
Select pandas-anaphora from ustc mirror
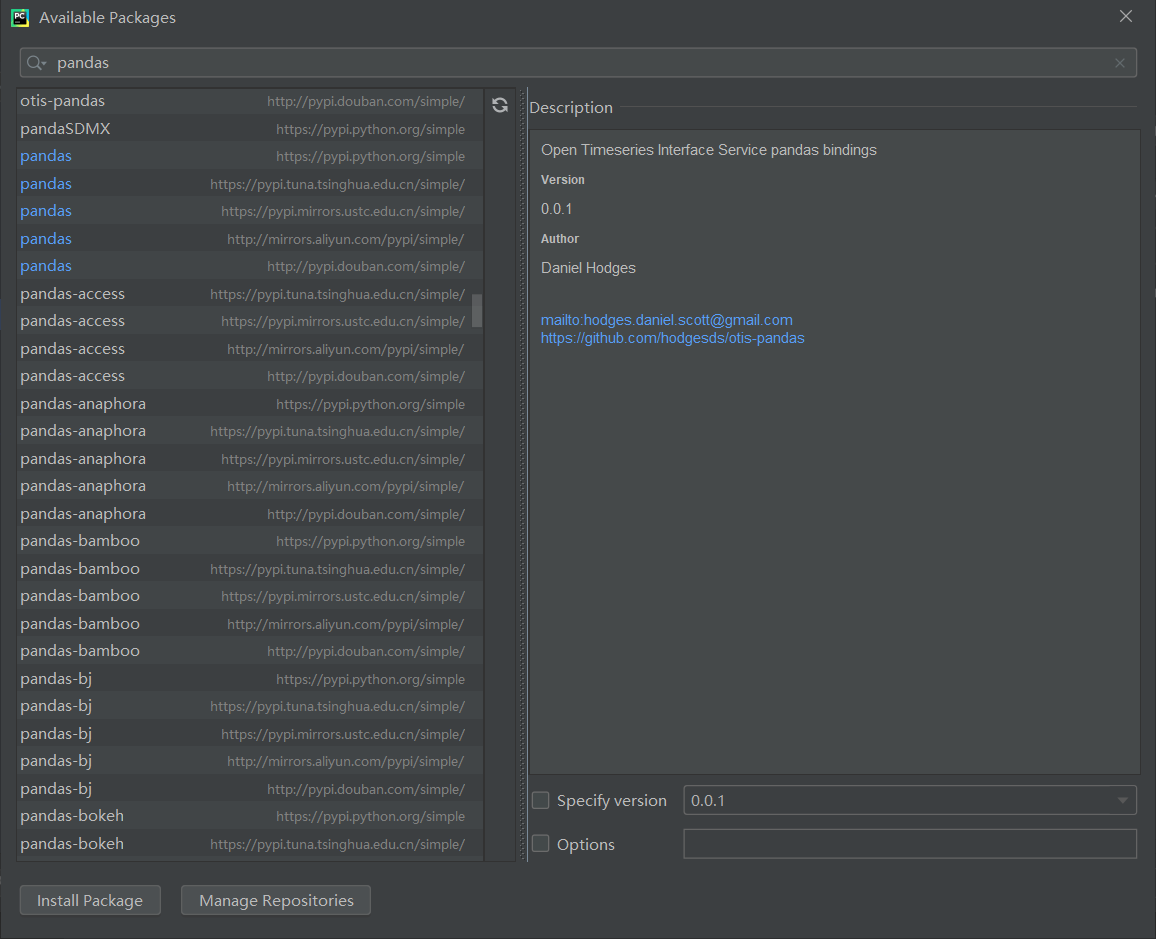coord(251,458)
